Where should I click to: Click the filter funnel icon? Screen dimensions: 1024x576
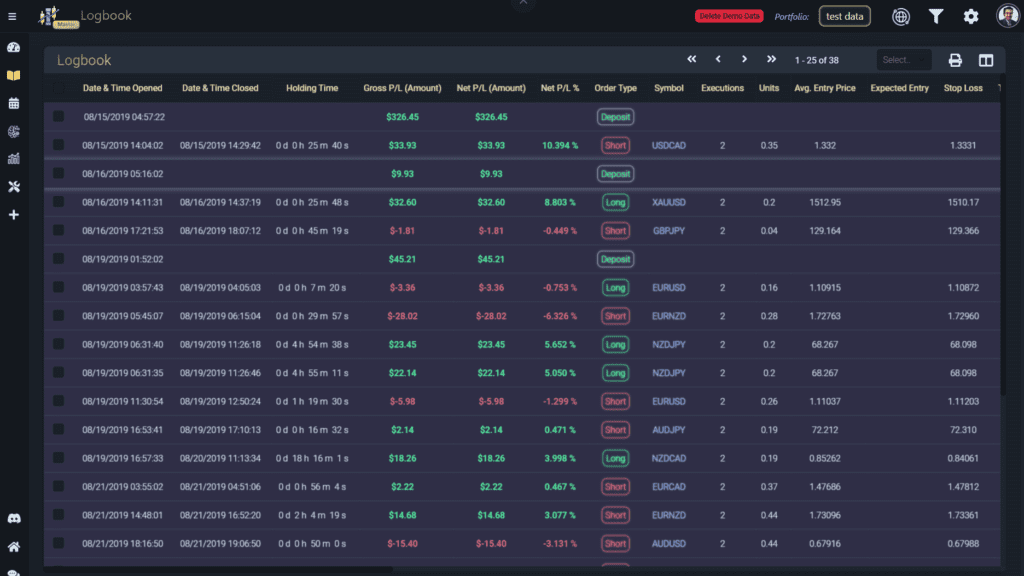[x=935, y=16]
